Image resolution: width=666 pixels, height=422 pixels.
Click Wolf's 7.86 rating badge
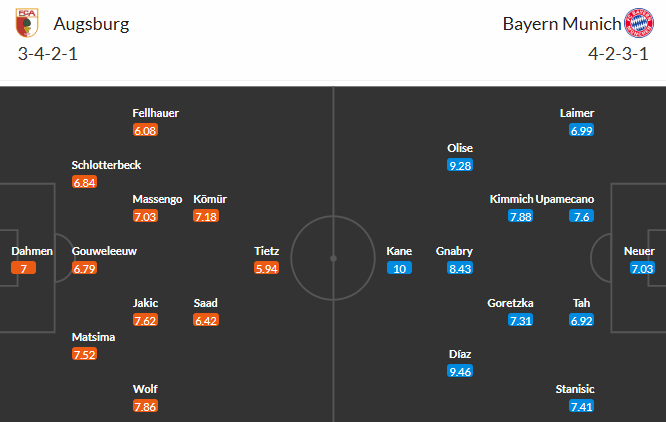click(x=146, y=406)
